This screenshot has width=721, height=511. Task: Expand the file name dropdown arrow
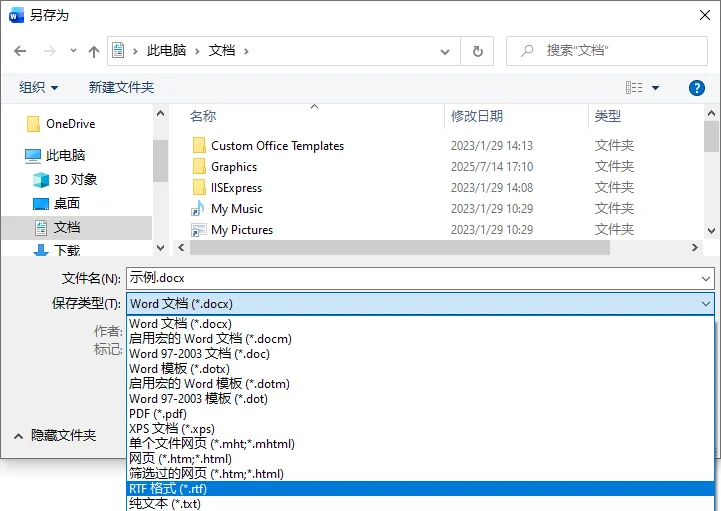[705, 279]
